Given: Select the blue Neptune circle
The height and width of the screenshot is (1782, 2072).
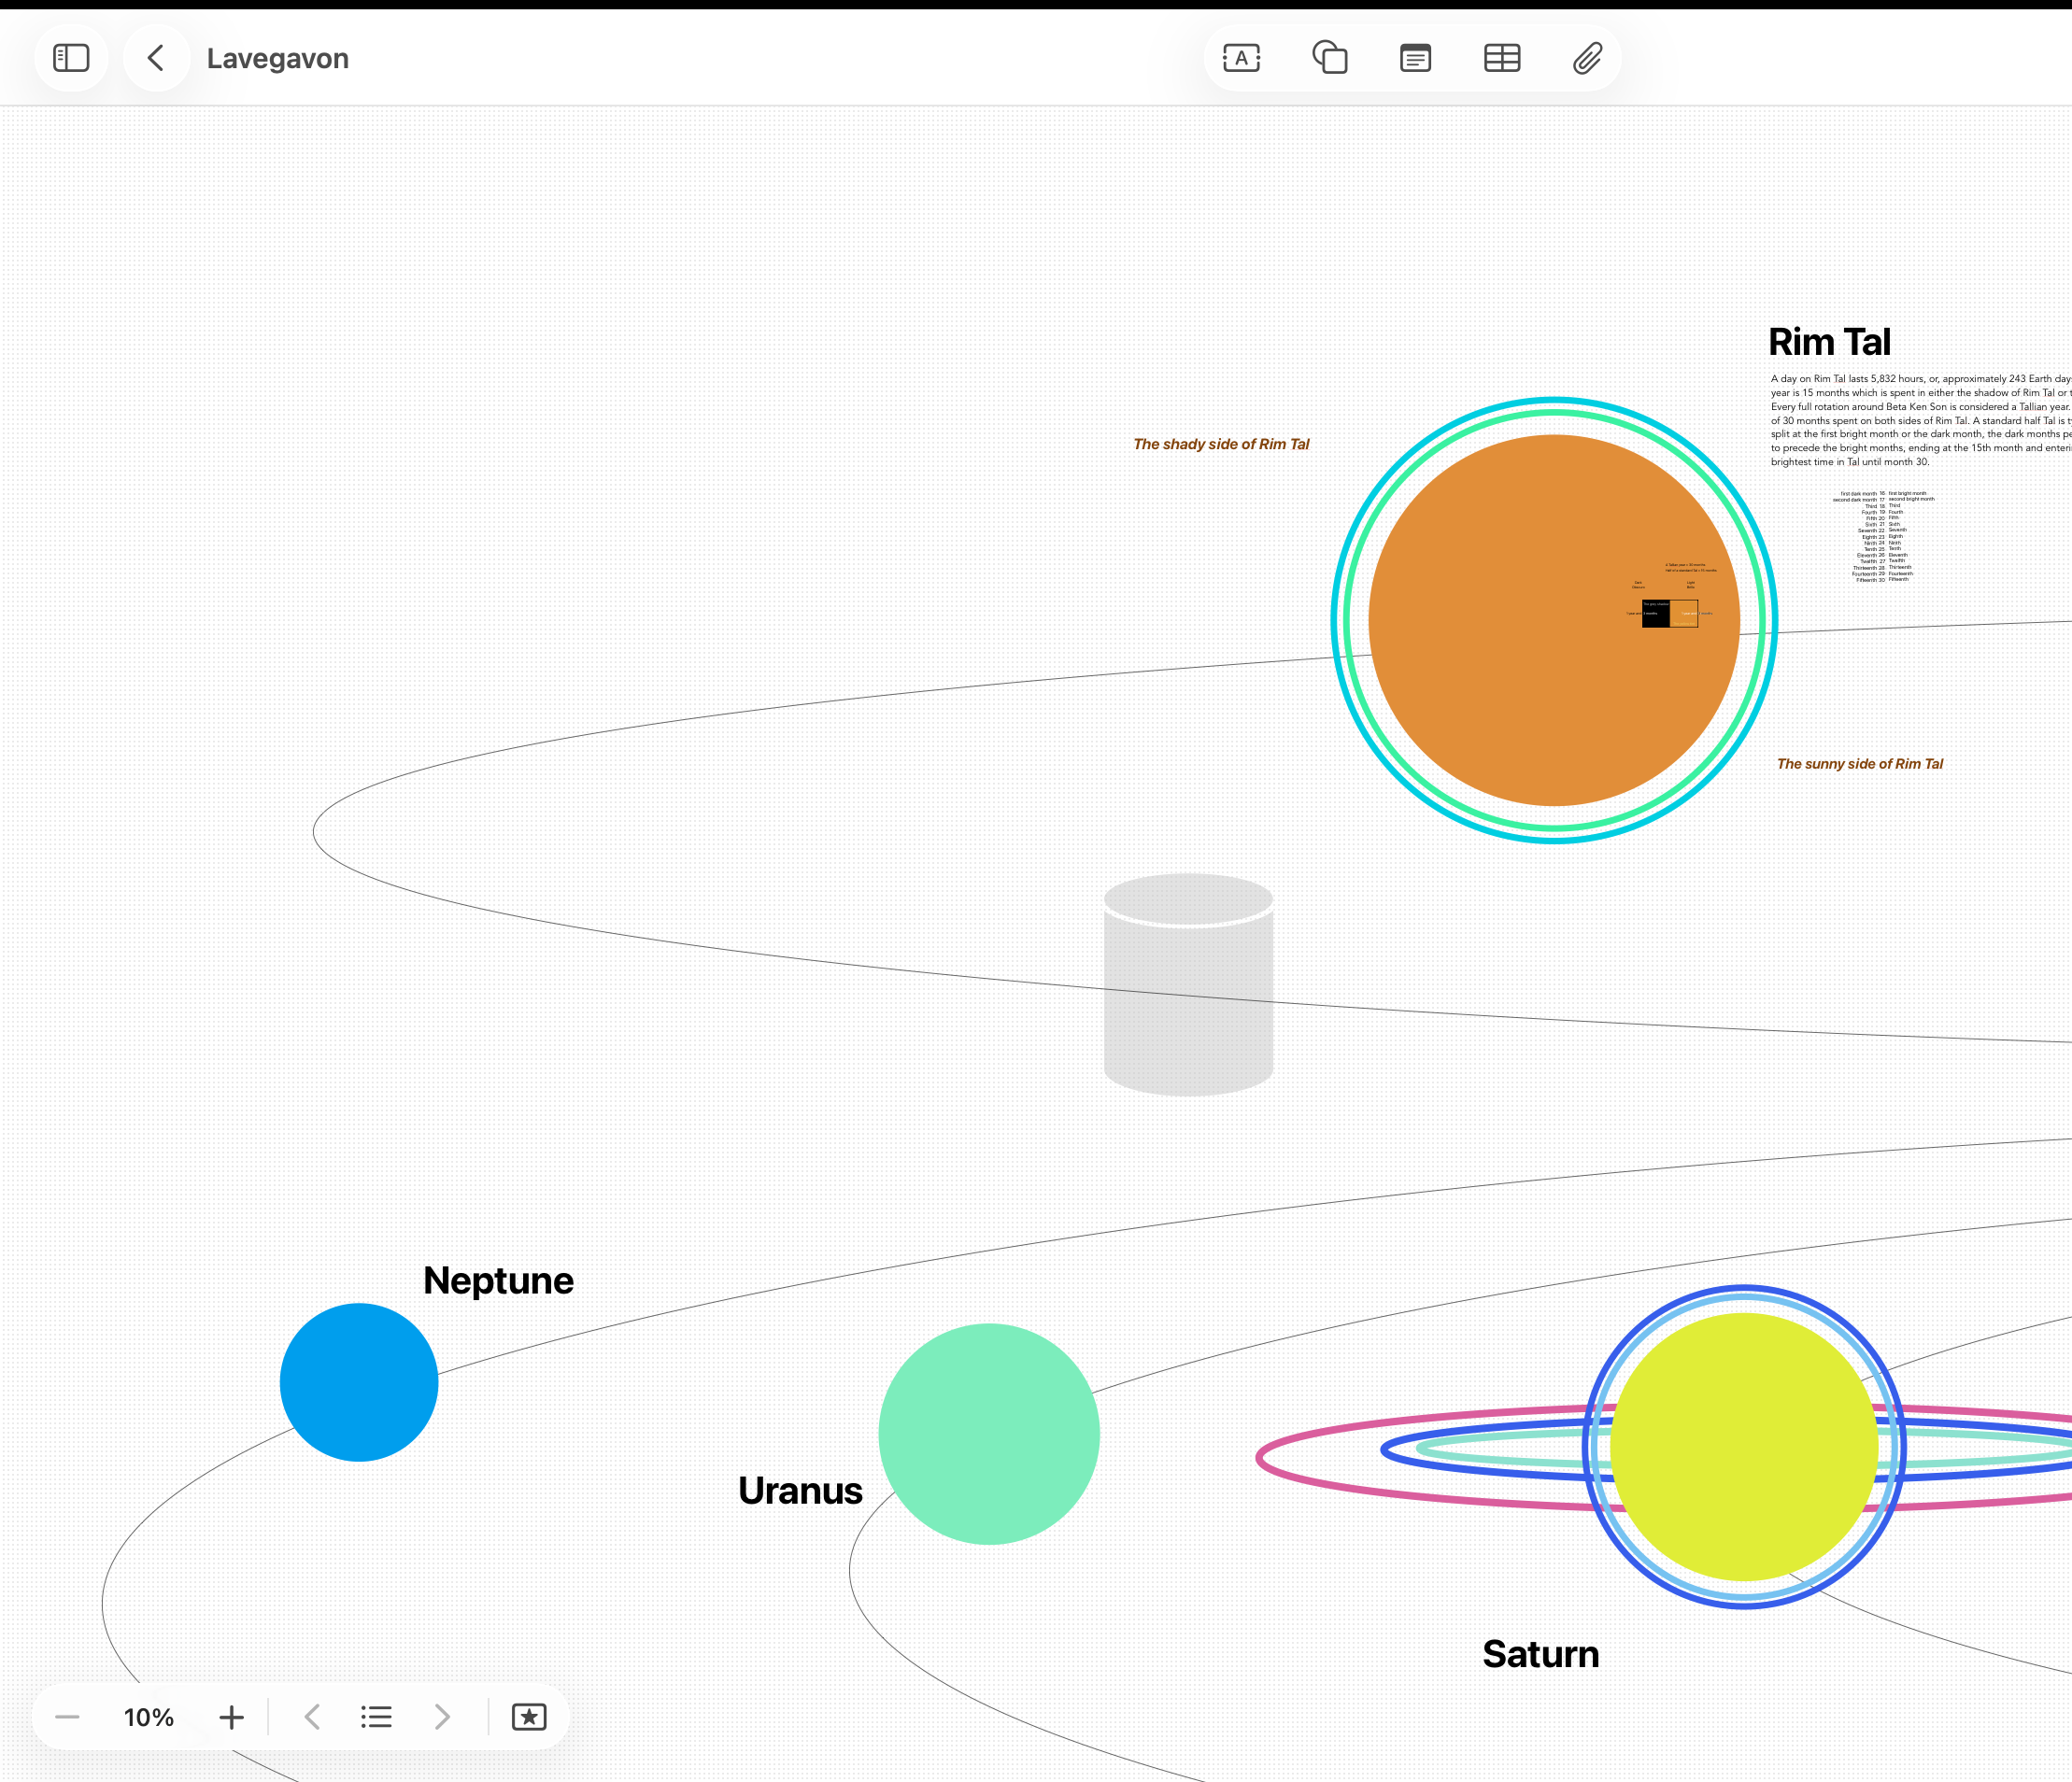Looking at the screenshot, I should (359, 1382).
